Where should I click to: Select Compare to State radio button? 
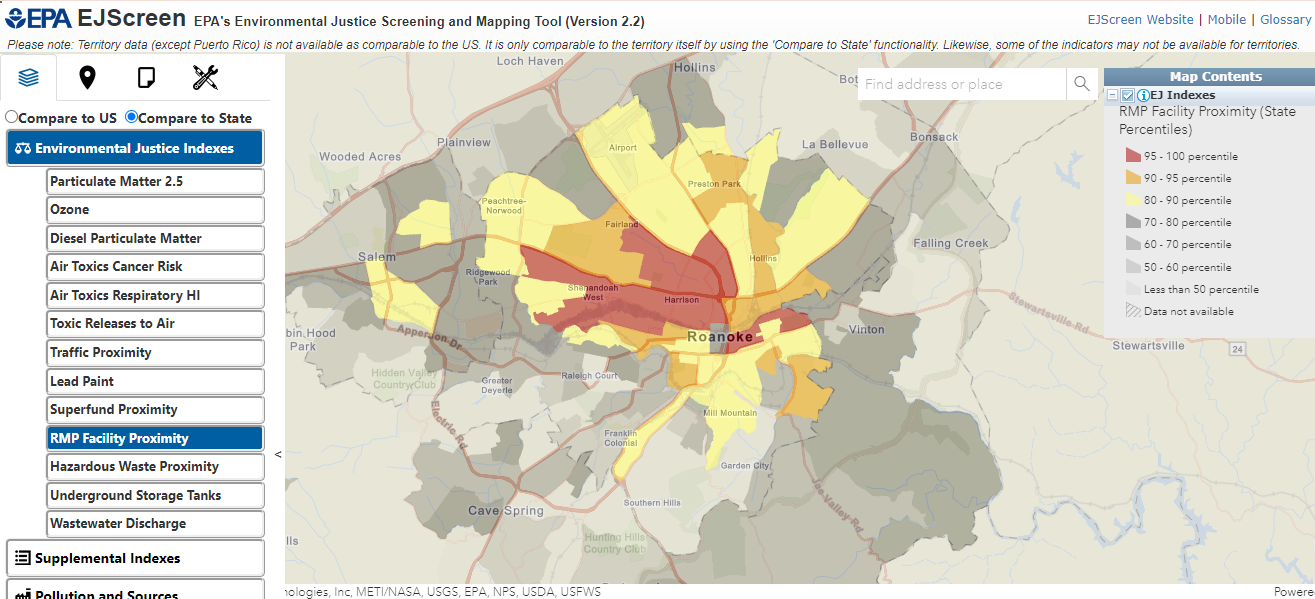click(131, 117)
